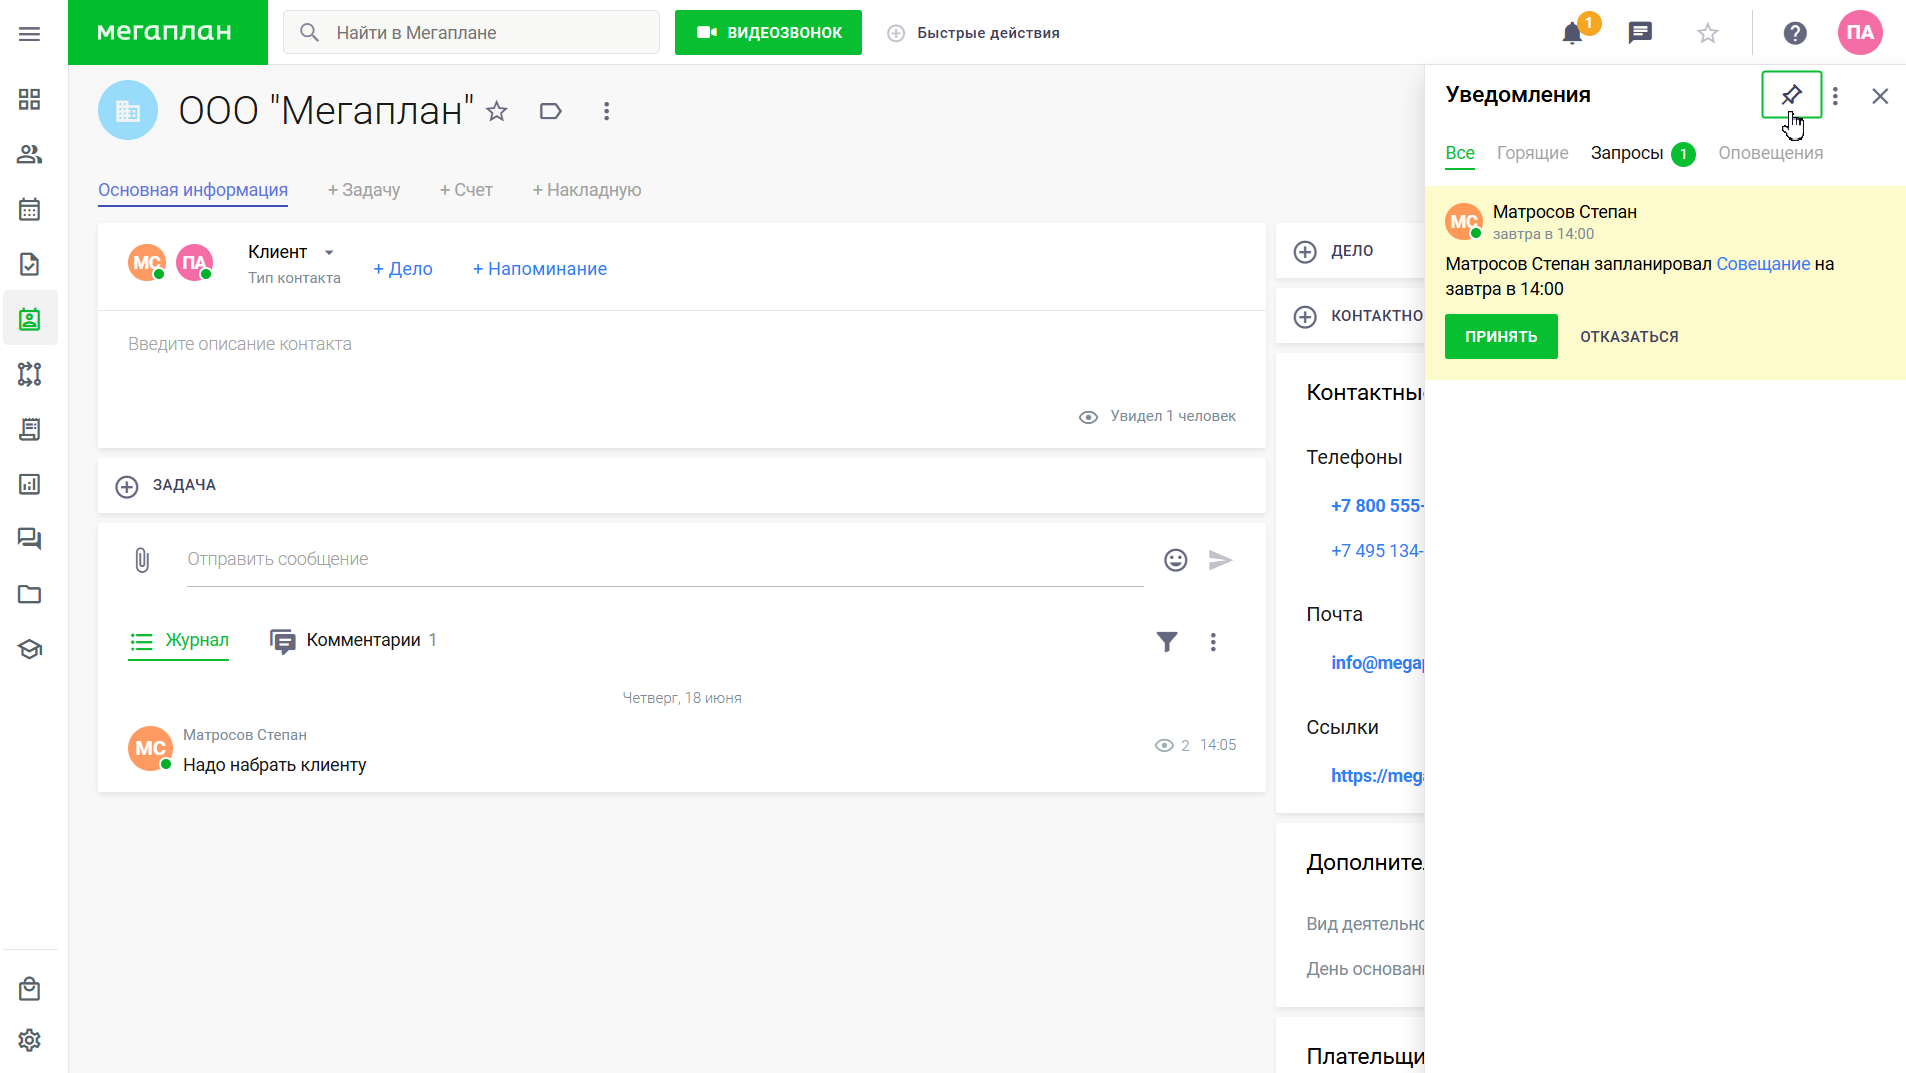Screen dimensions: 1906x1073
Task: Open the bell notifications icon
Action: [1572, 33]
